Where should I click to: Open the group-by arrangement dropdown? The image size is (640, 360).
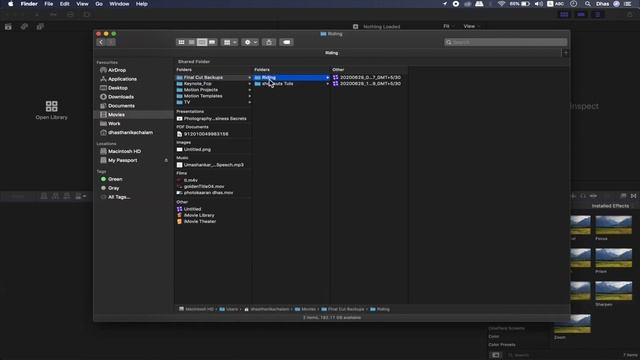(x=230, y=42)
